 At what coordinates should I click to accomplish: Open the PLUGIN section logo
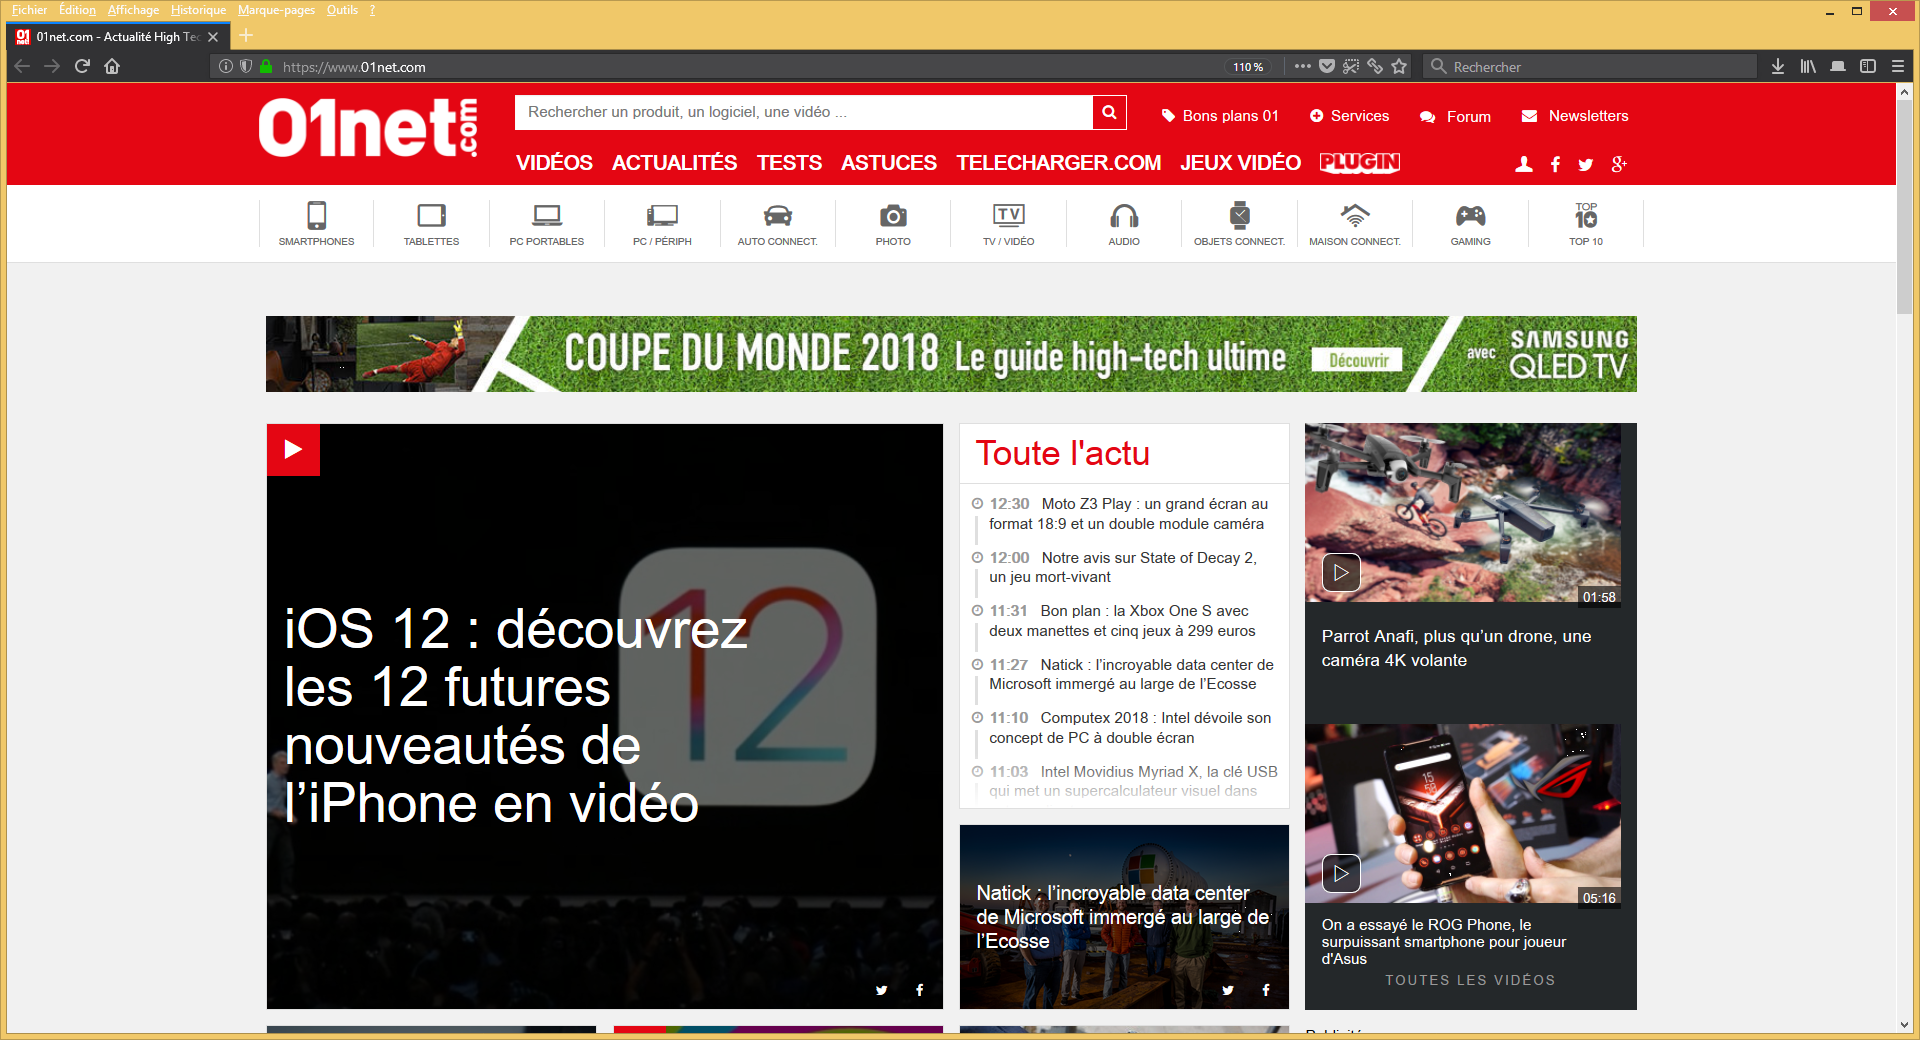click(1360, 163)
